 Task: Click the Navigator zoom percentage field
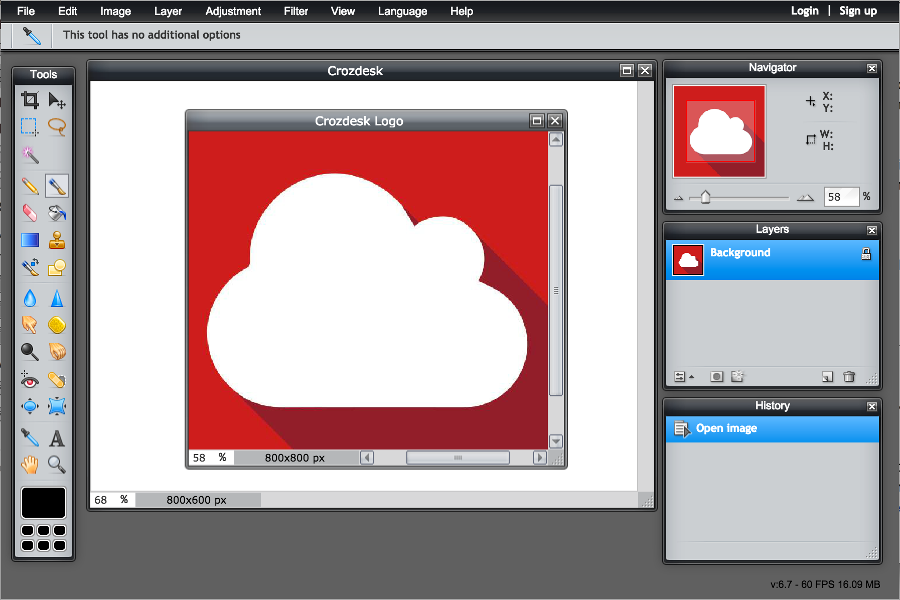coord(841,198)
